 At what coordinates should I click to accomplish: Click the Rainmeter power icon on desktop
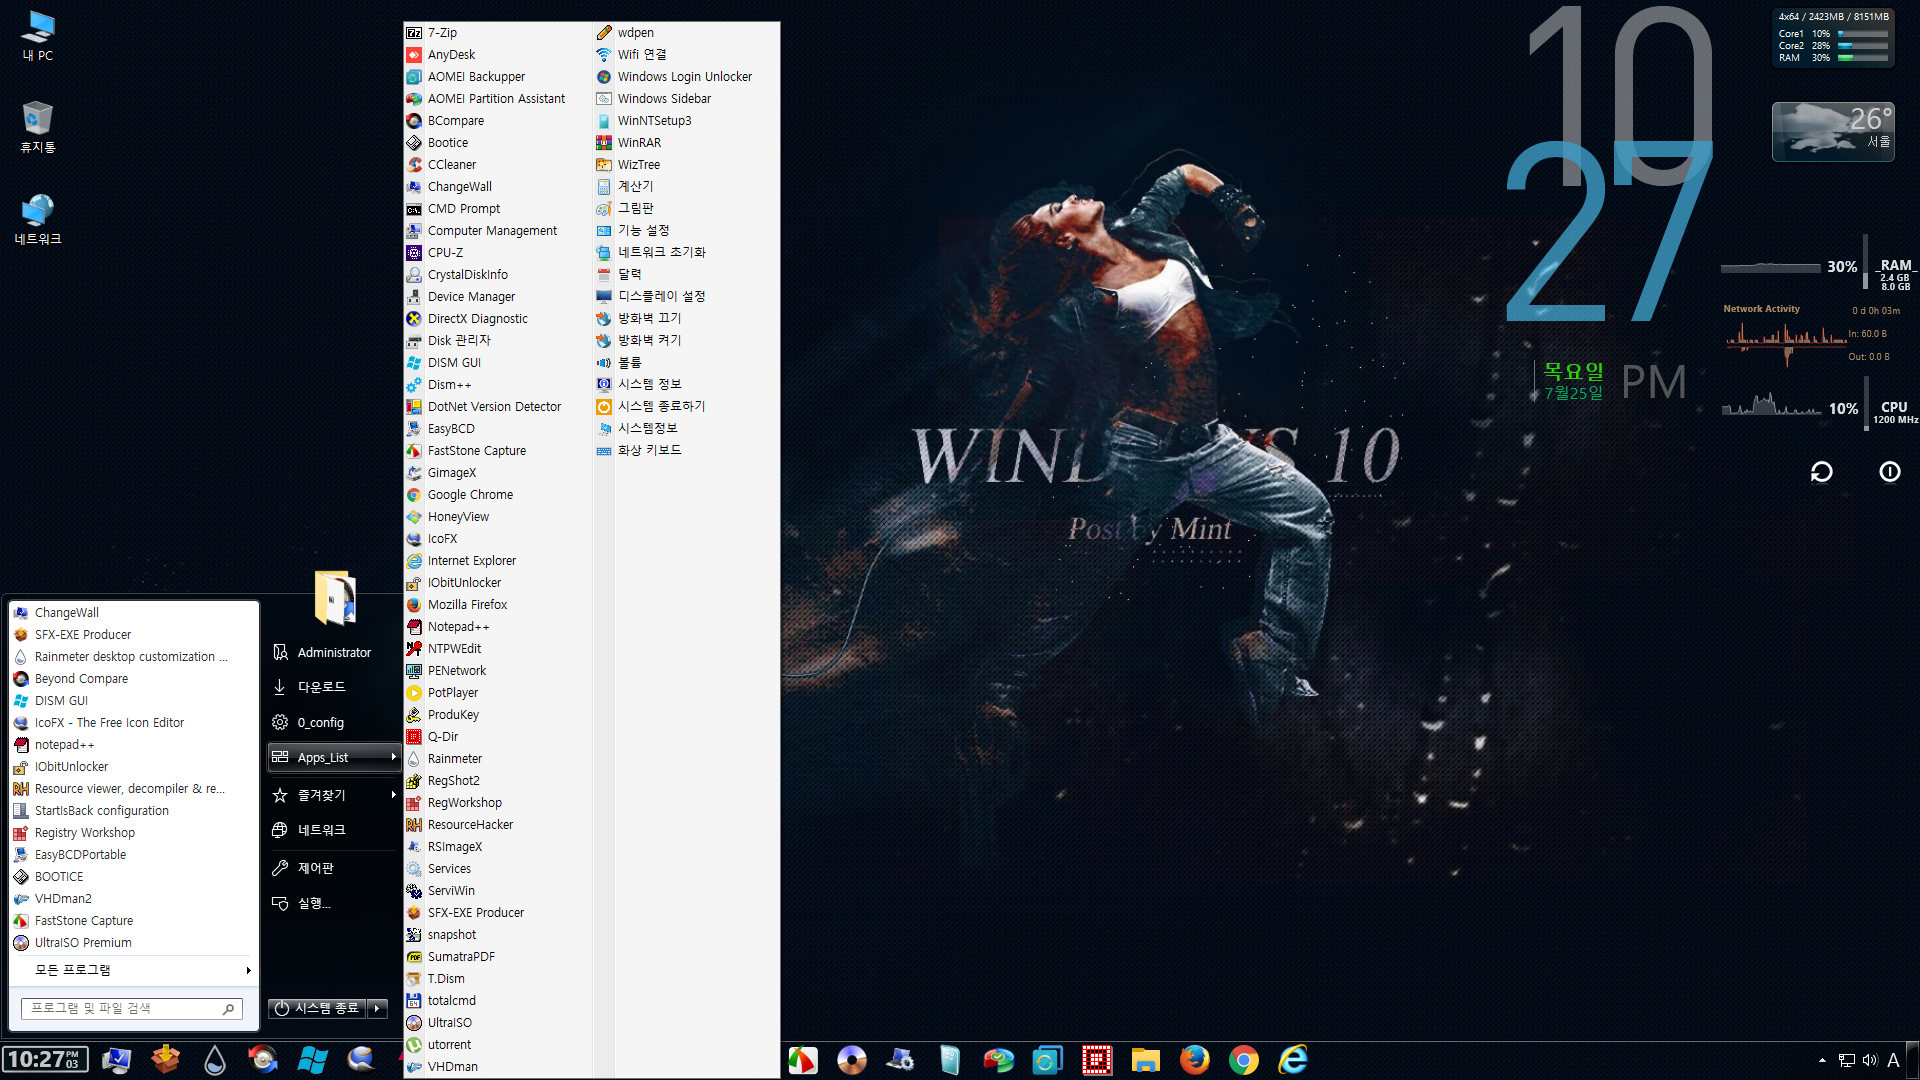1889,471
